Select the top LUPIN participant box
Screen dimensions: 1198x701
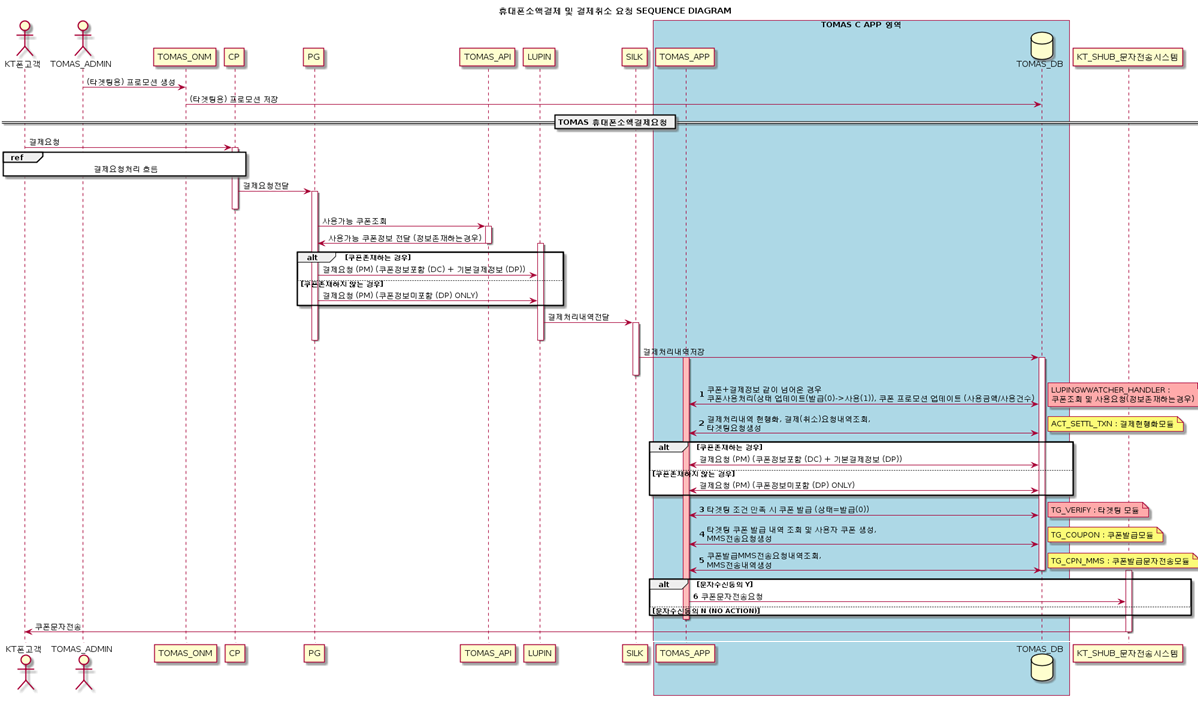click(539, 57)
